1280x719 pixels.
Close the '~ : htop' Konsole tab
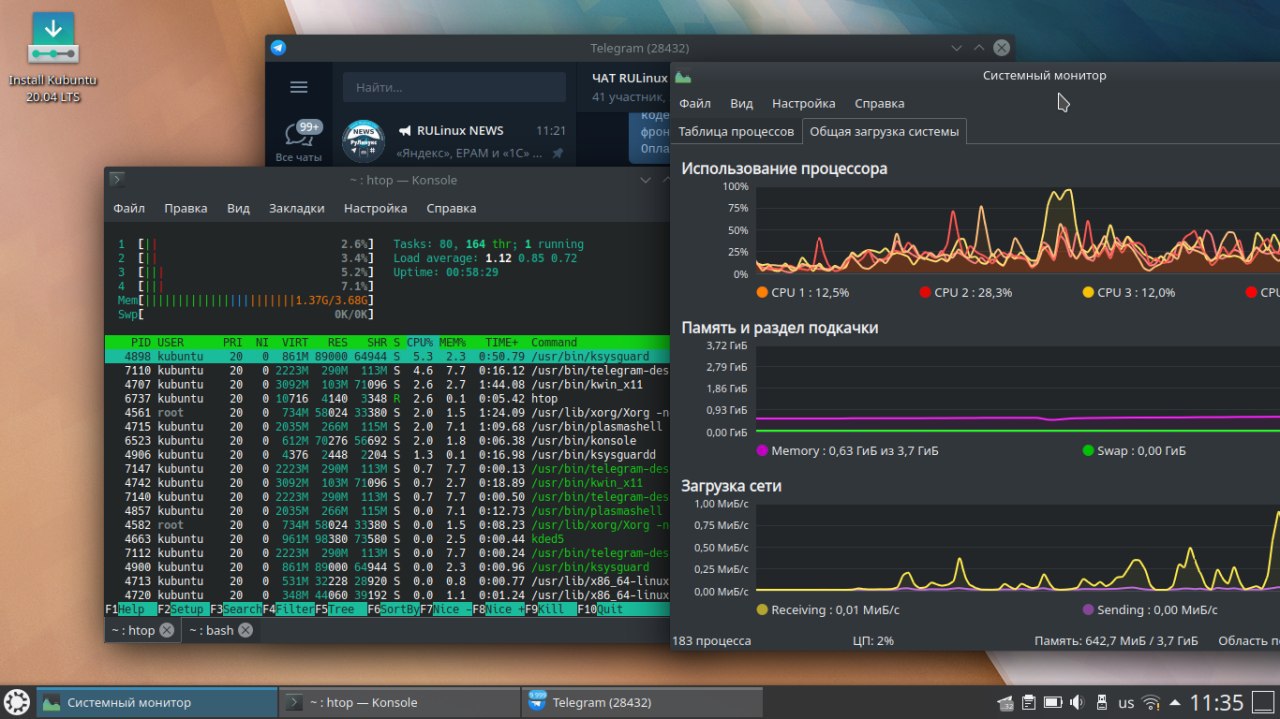[167, 630]
